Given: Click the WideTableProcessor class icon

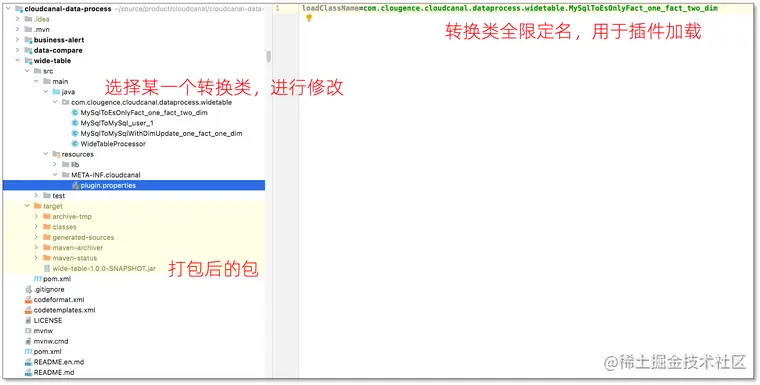Looking at the screenshot, I should (x=75, y=144).
